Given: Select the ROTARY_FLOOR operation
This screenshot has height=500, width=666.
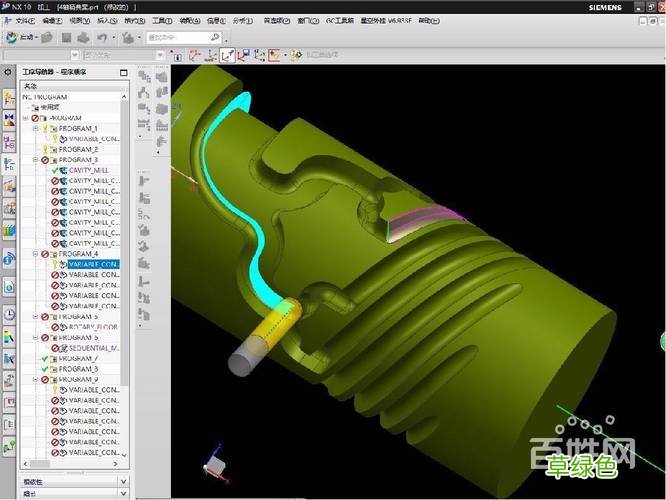Looking at the screenshot, I should 93,327.
